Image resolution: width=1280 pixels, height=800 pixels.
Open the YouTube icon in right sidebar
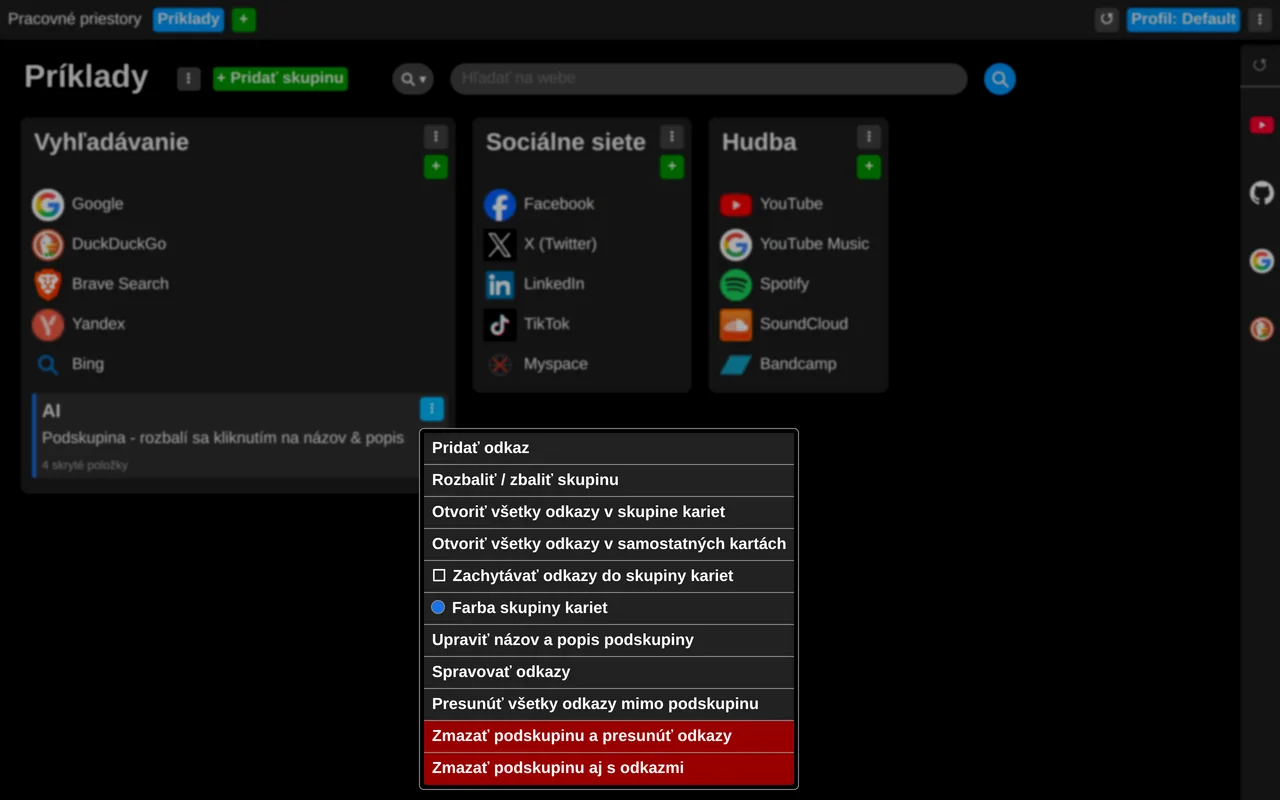click(1261, 125)
